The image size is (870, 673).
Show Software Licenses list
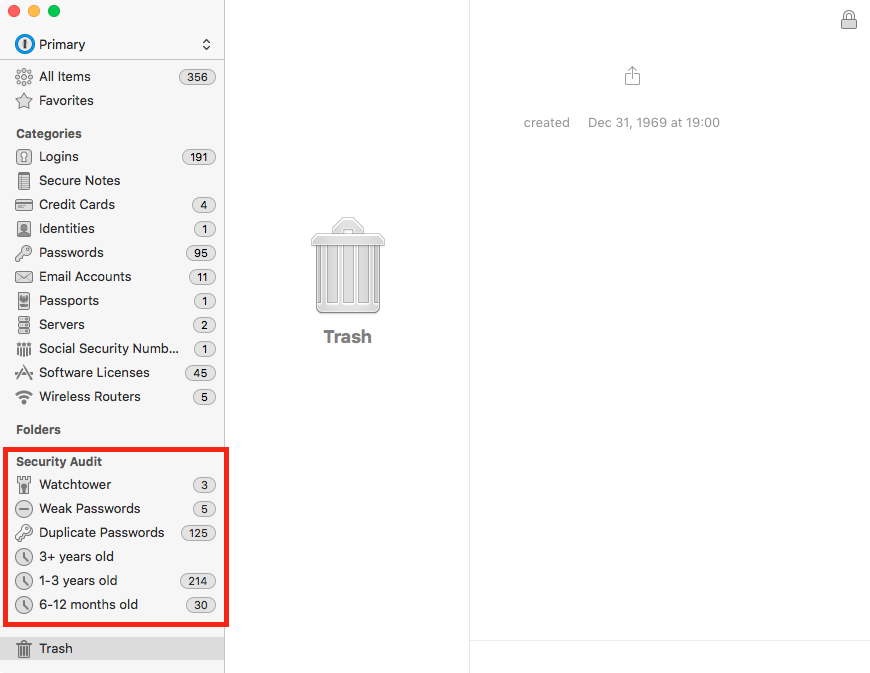coord(94,373)
